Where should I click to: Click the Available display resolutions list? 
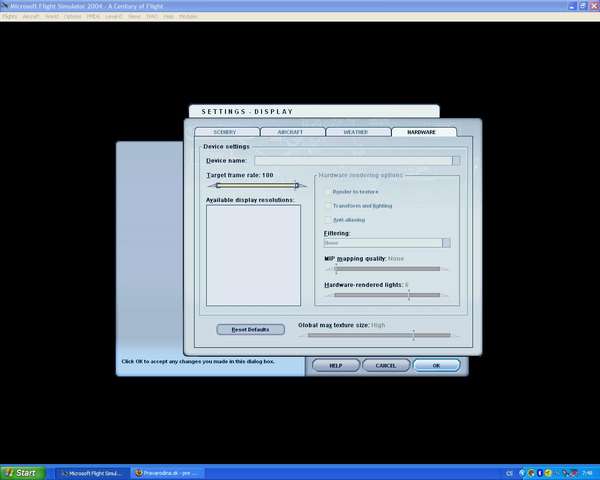(253, 255)
